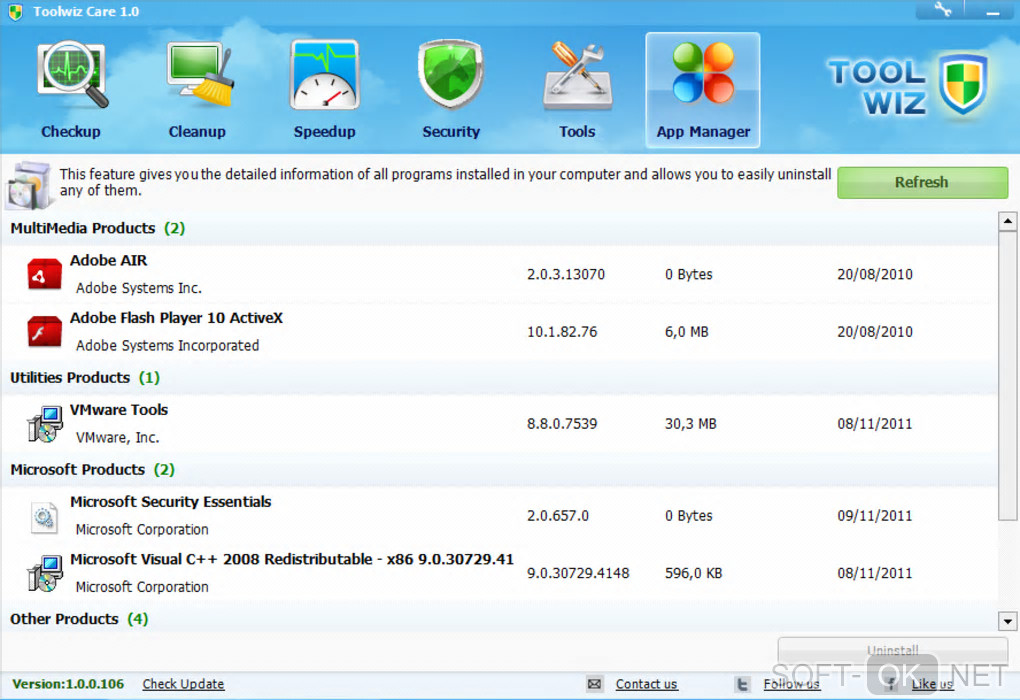Open the Checkup section icon

coord(72,75)
